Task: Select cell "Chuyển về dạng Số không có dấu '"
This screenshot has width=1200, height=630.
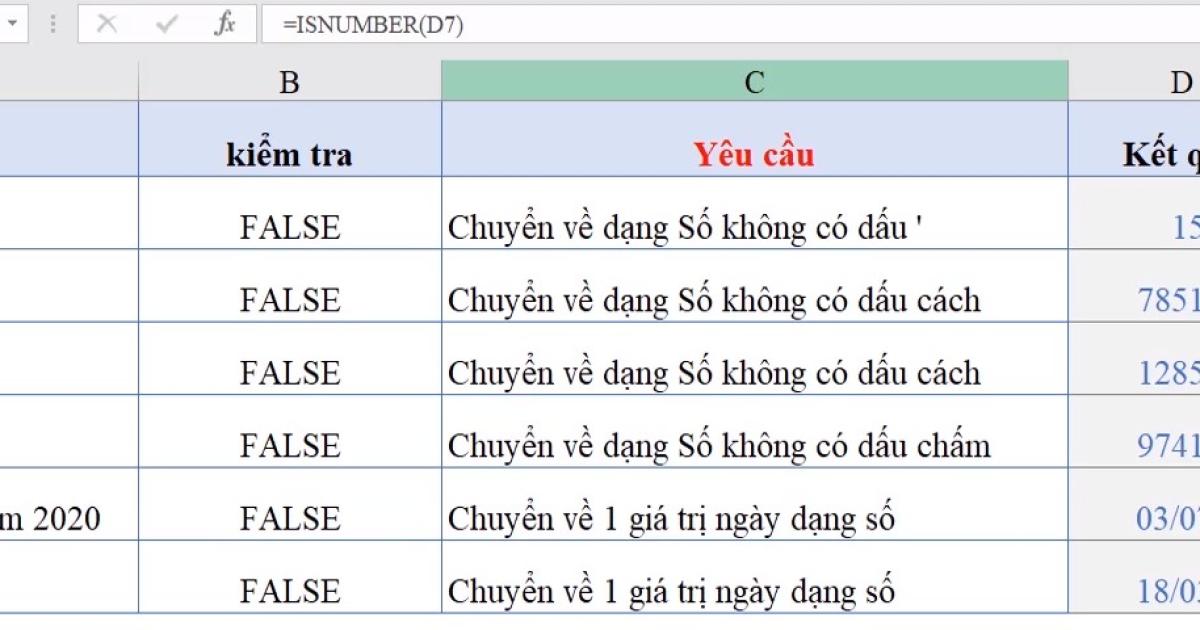Action: coord(755,214)
